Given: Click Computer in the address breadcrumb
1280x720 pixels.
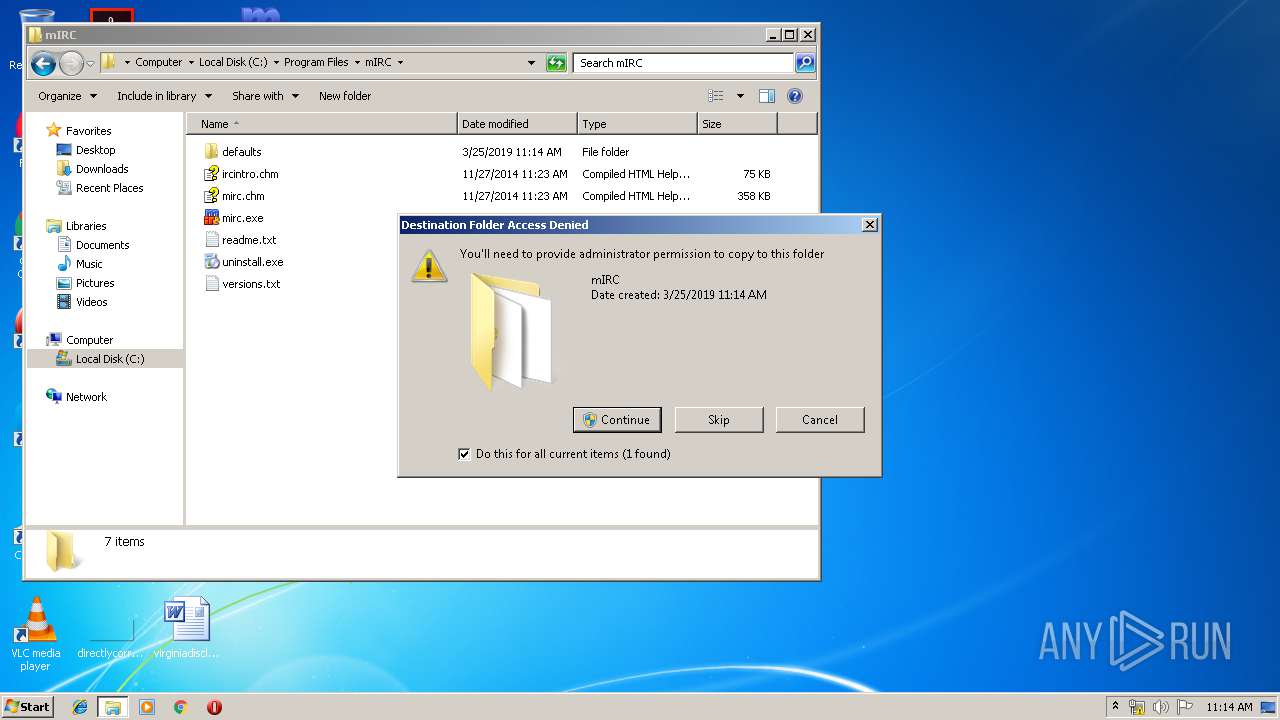Looking at the screenshot, I should [159, 62].
